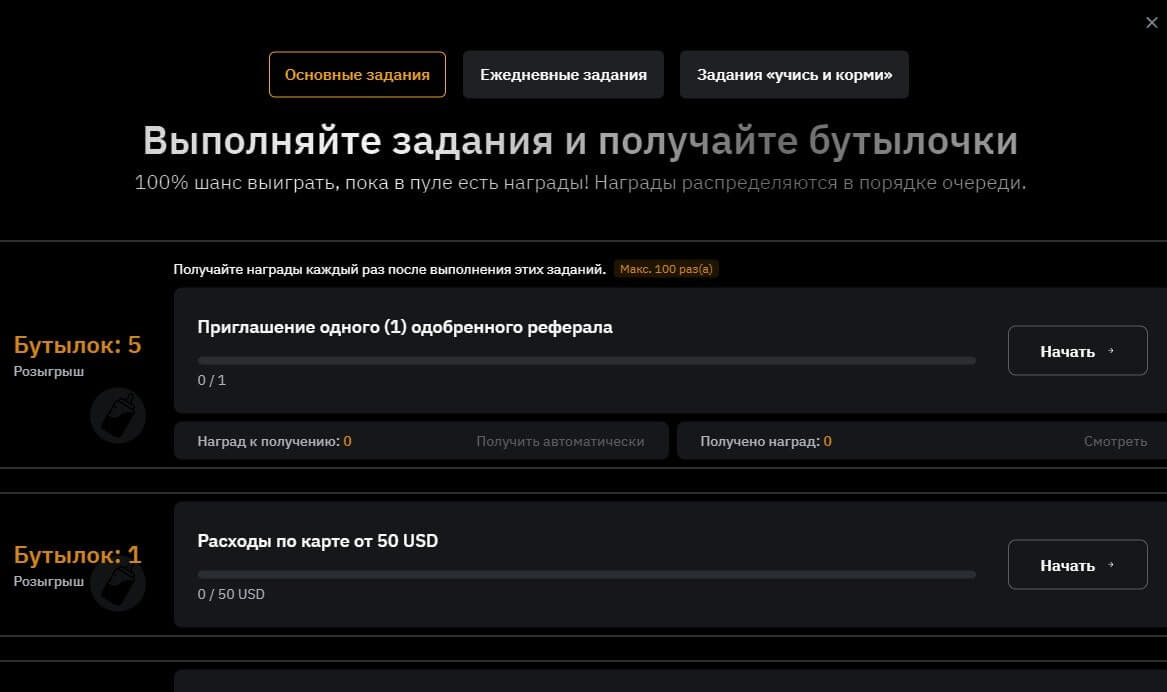Screen dimensions: 1167x692
Task: Click the Расходы по карте от 50 USD title
Action: click(318, 541)
